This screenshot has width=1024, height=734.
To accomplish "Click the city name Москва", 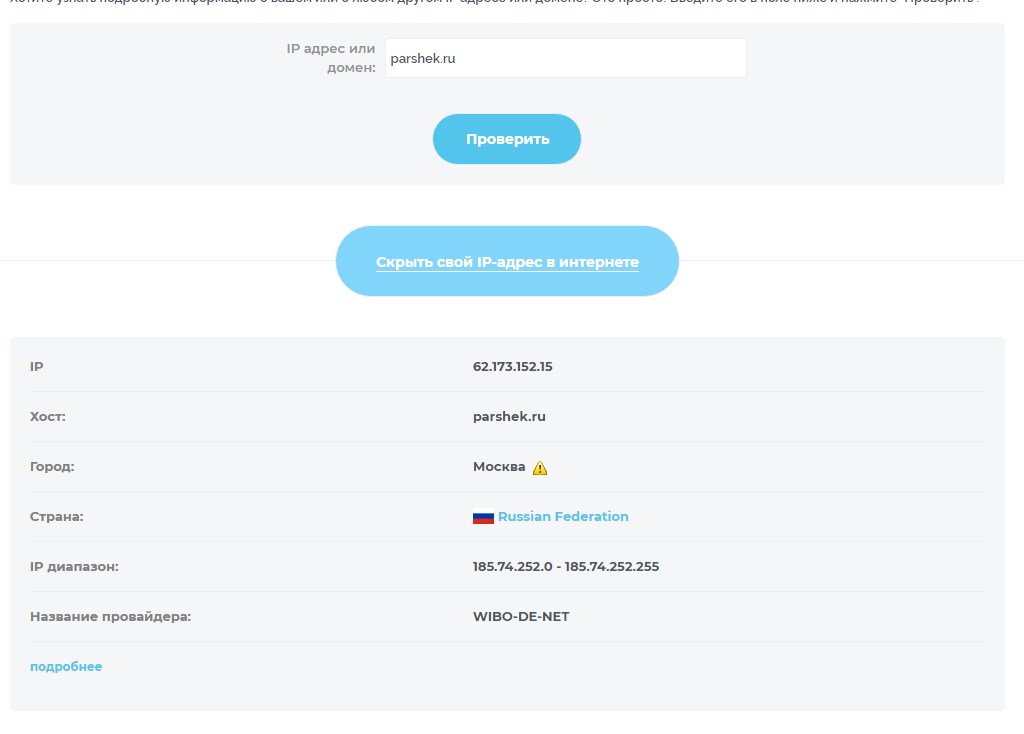I will [499, 467].
